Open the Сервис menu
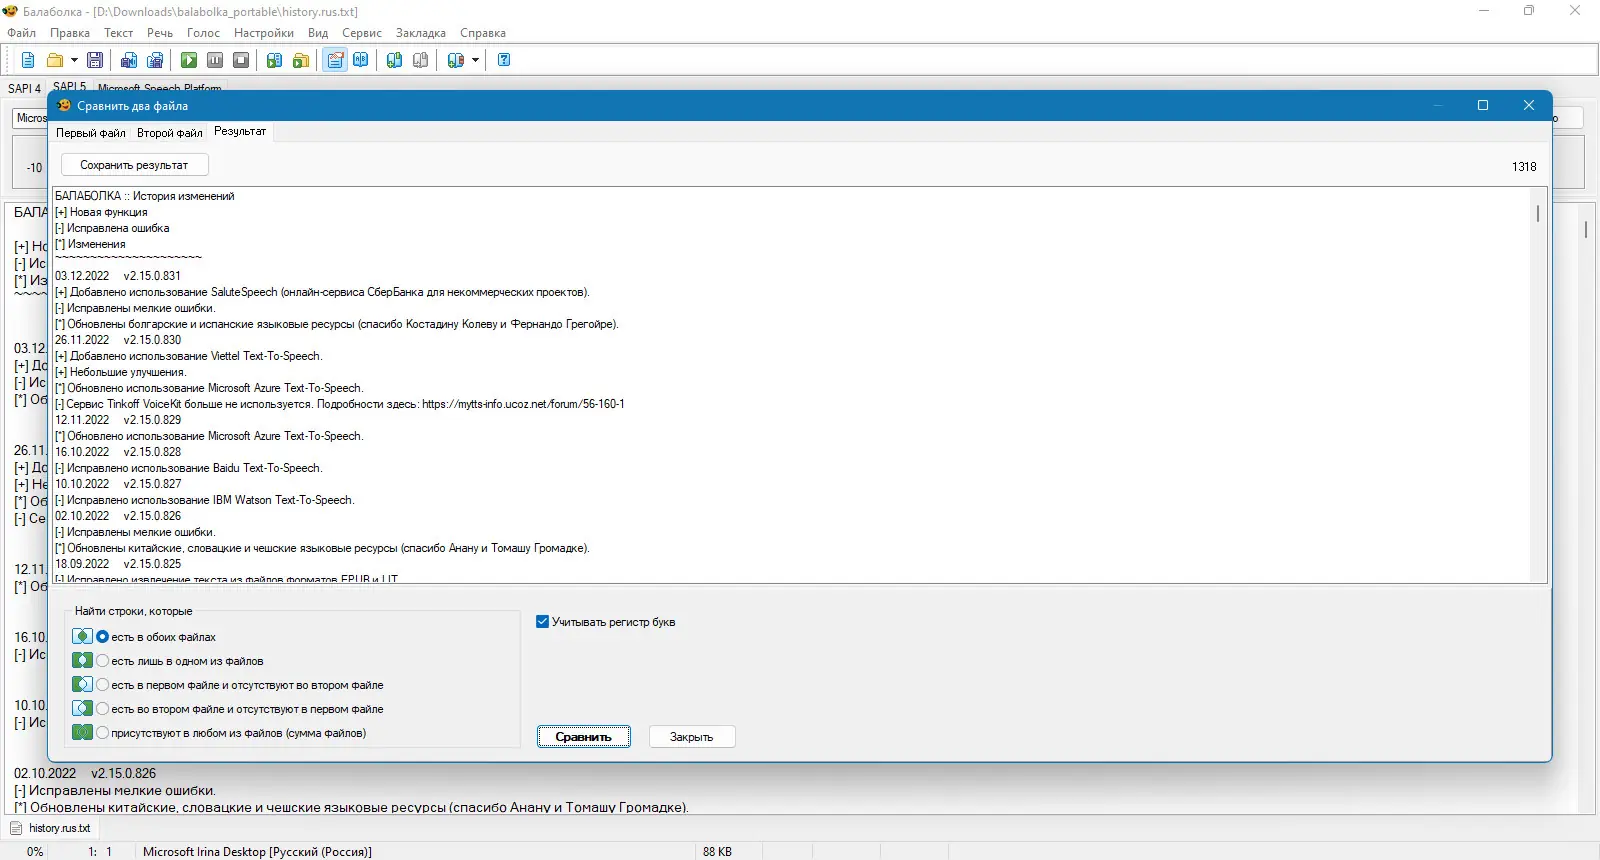Image resolution: width=1600 pixels, height=860 pixels. [362, 33]
